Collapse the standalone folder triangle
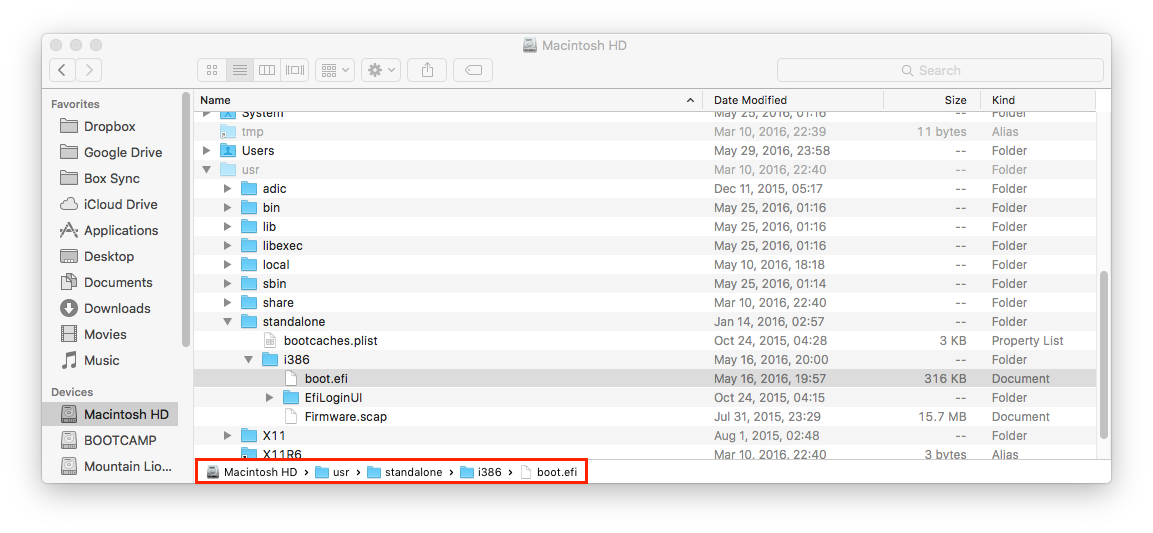This screenshot has width=1153, height=533. [x=228, y=322]
